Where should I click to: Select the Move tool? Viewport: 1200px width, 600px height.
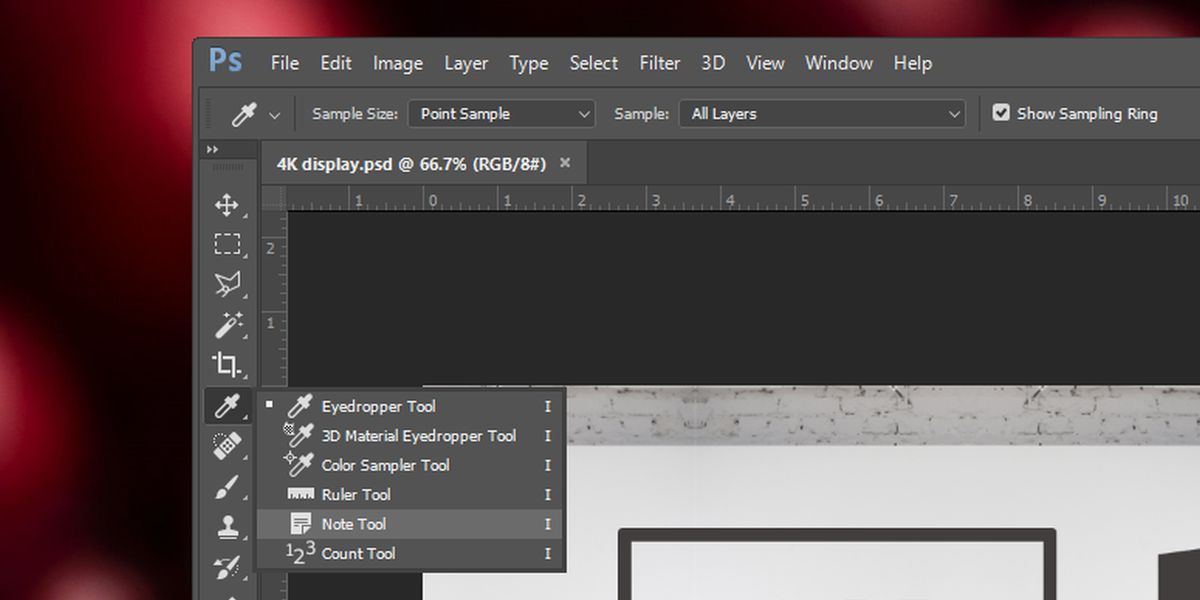click(227, 205)
